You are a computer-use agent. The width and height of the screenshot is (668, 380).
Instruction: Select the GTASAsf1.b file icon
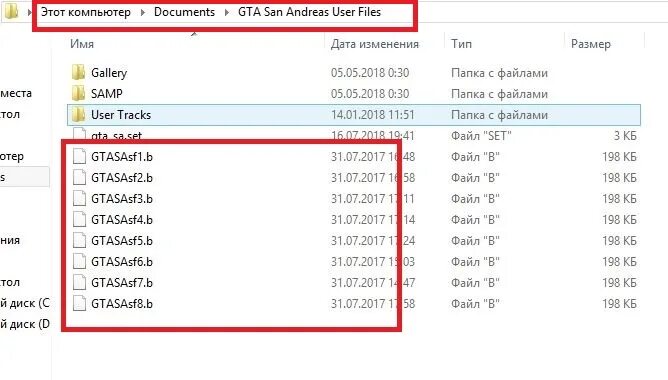[79, 156]
